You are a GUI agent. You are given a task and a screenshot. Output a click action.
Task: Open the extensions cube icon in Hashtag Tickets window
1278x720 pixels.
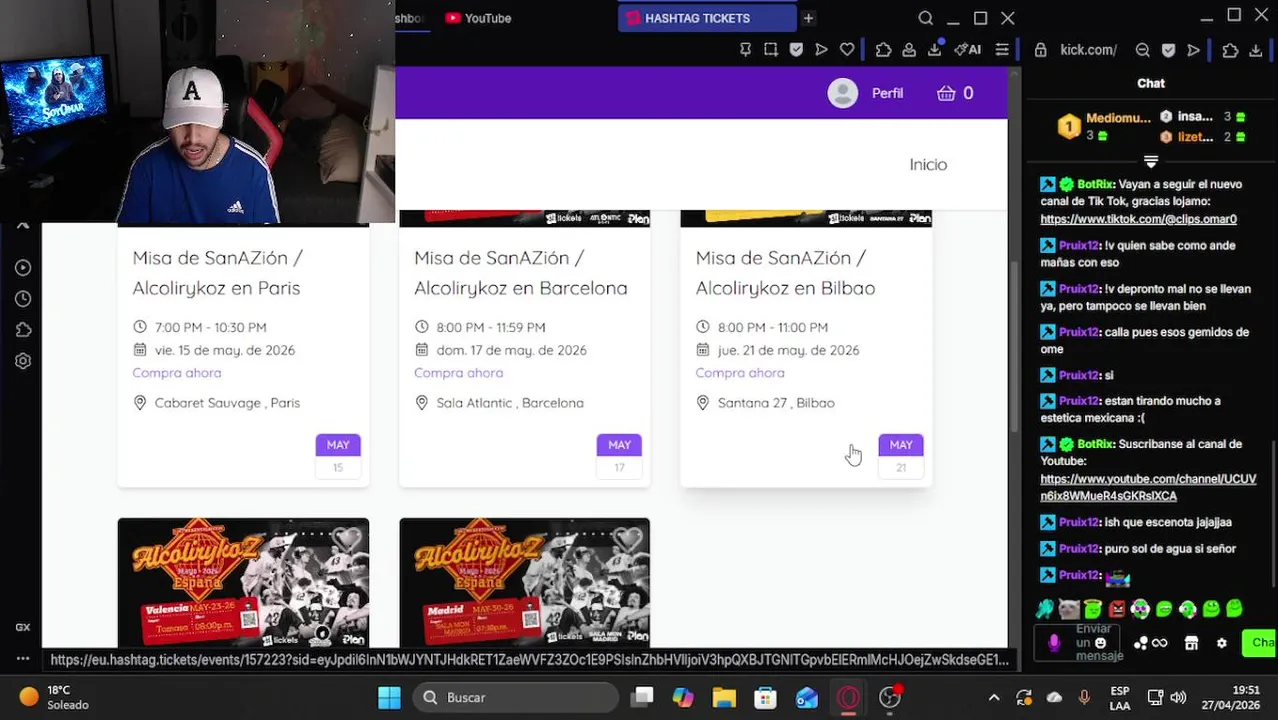(x=883, y=49)
